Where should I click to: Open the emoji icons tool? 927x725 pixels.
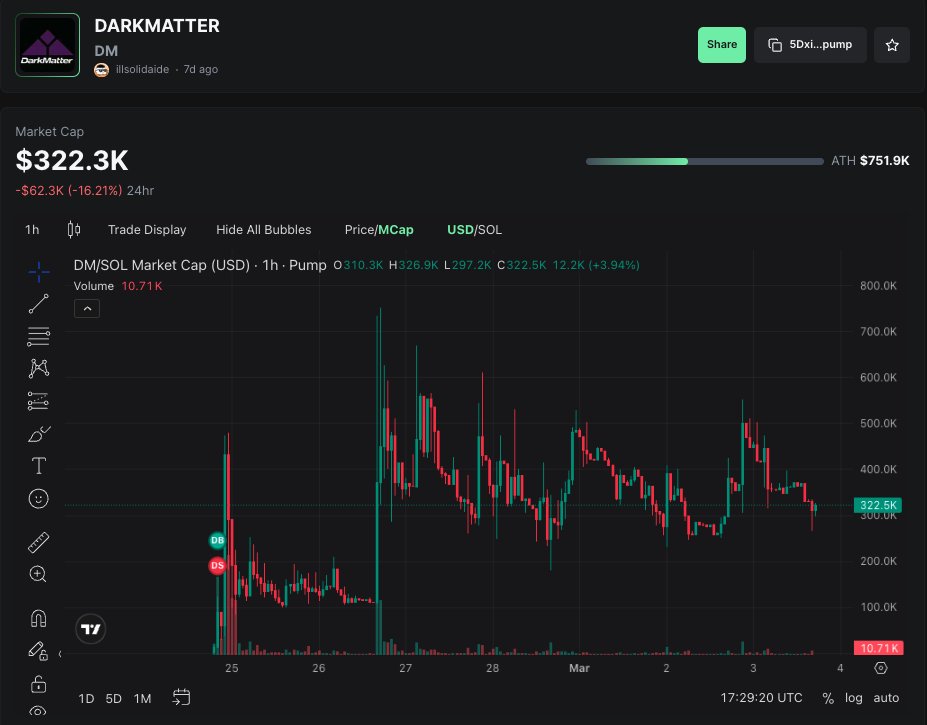click(39, 499)
